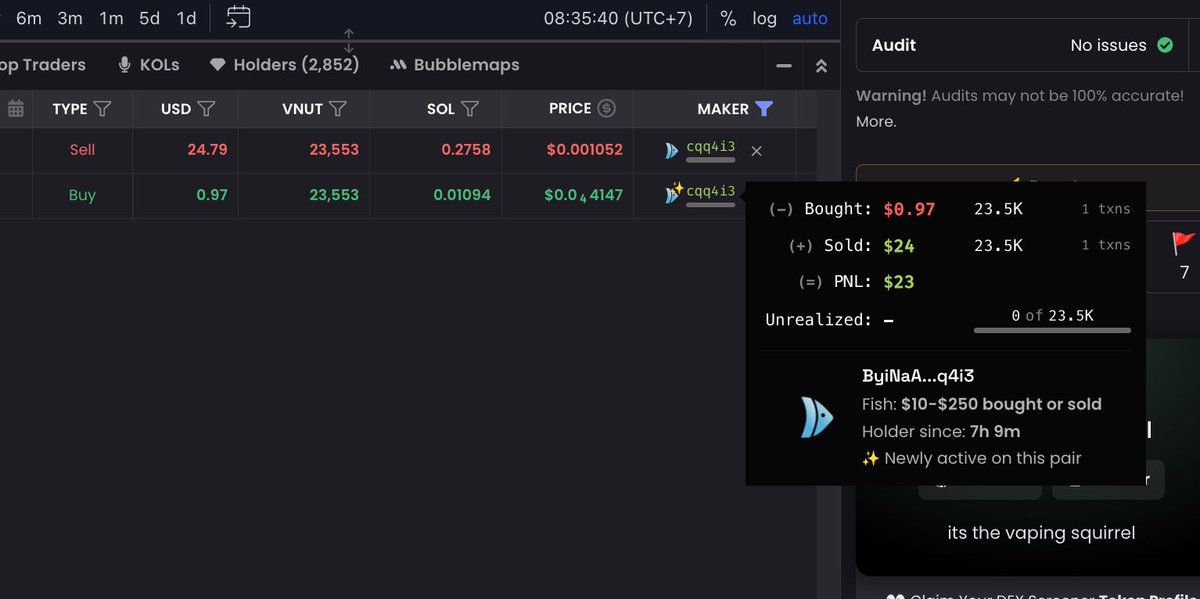Viewport: 1200px width, 599px height.
Task: Click the red flag icon
Action: (1184, 243)
